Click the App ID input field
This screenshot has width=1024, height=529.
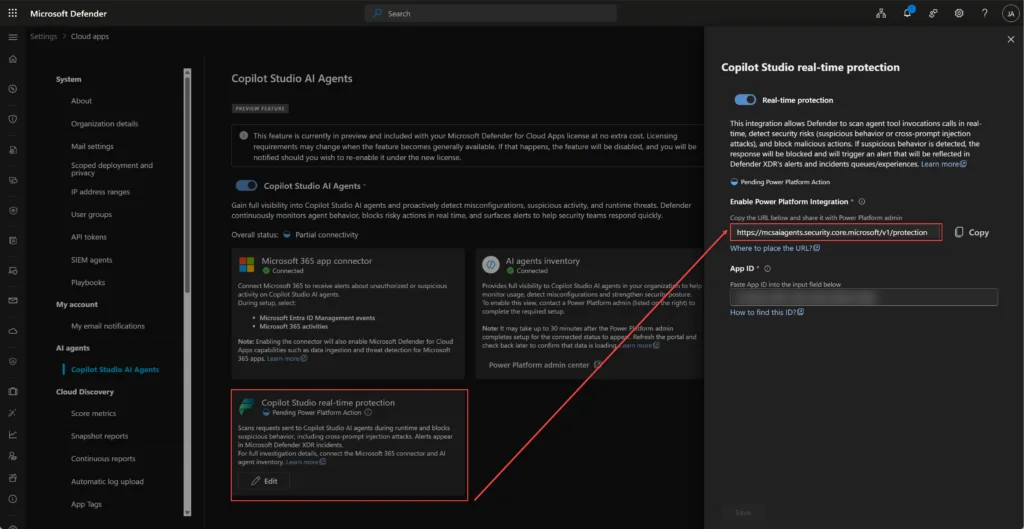click(x=864, y=297)
